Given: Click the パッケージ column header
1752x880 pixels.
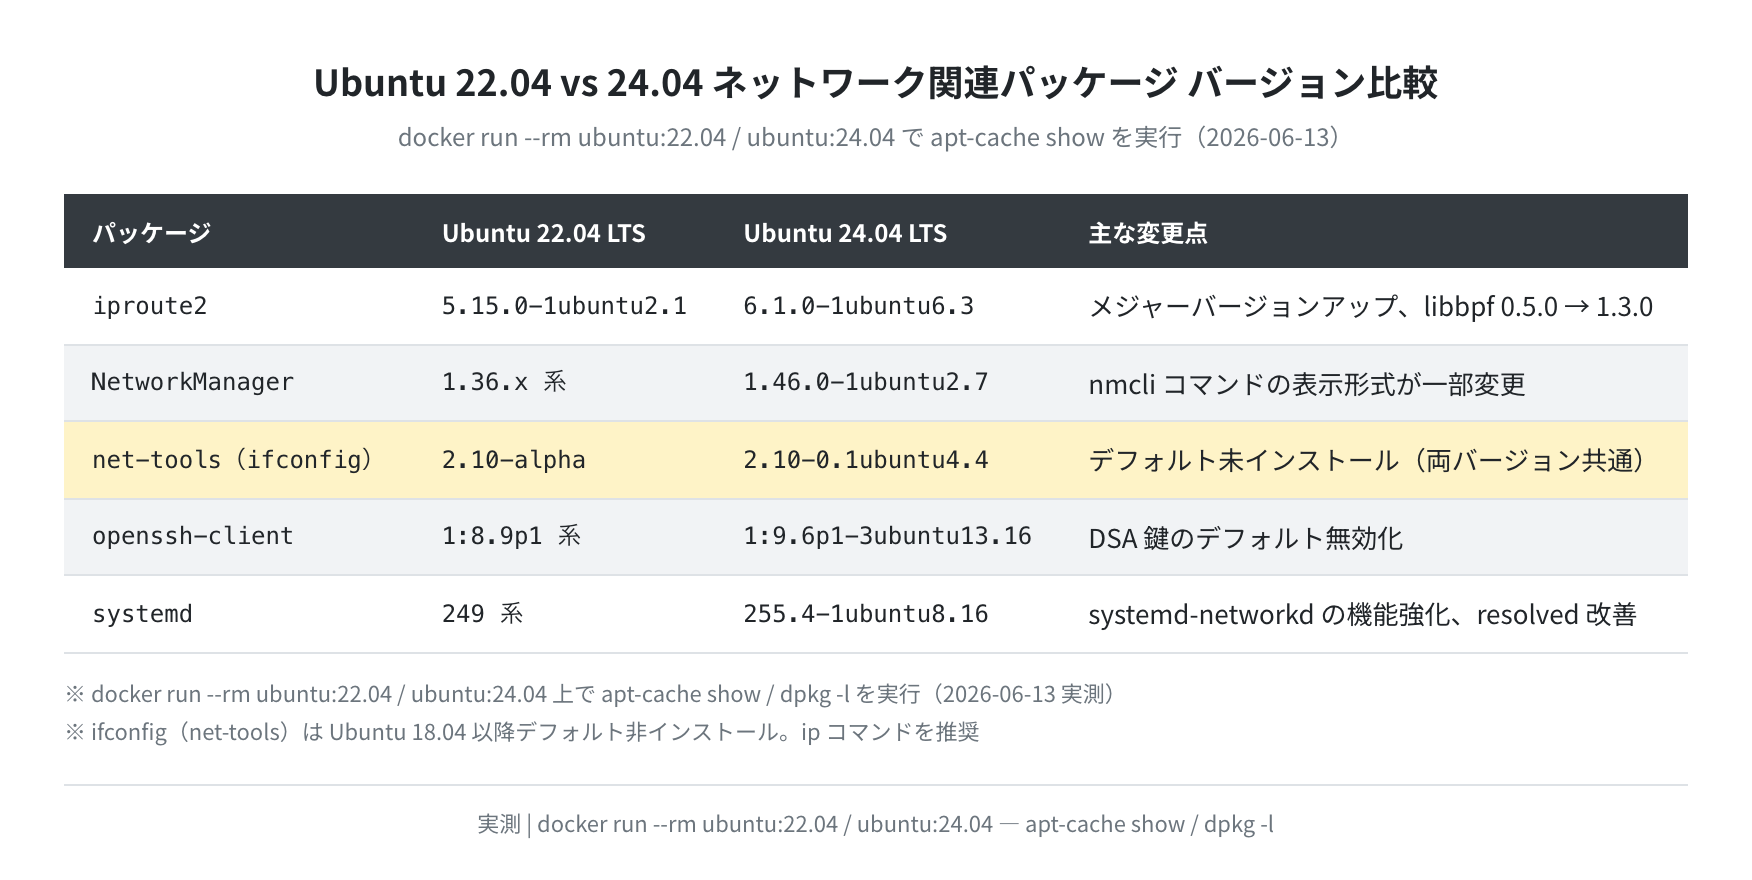Looking at the screenshot, I should [151, 233].
